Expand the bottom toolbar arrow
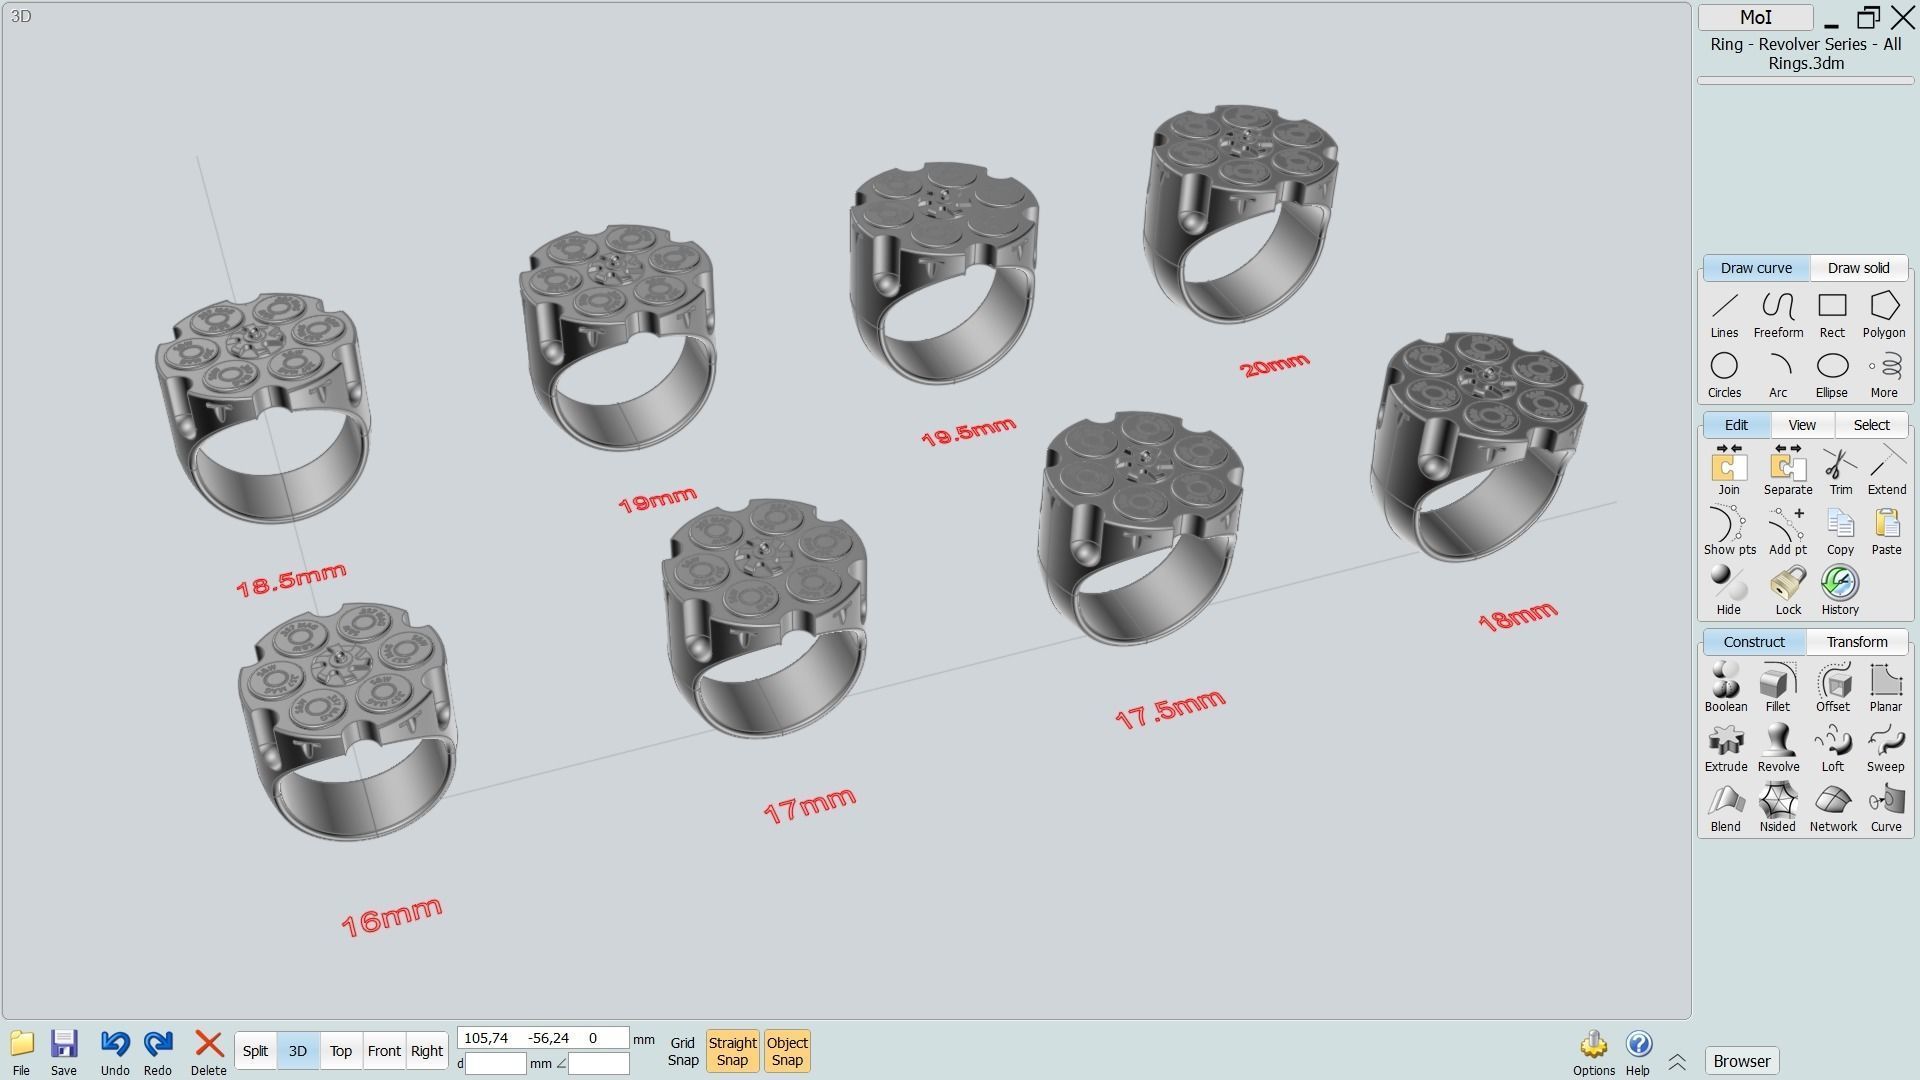The height and width of the screenshot is (1080, 1920). [x=1677, y=1062]
